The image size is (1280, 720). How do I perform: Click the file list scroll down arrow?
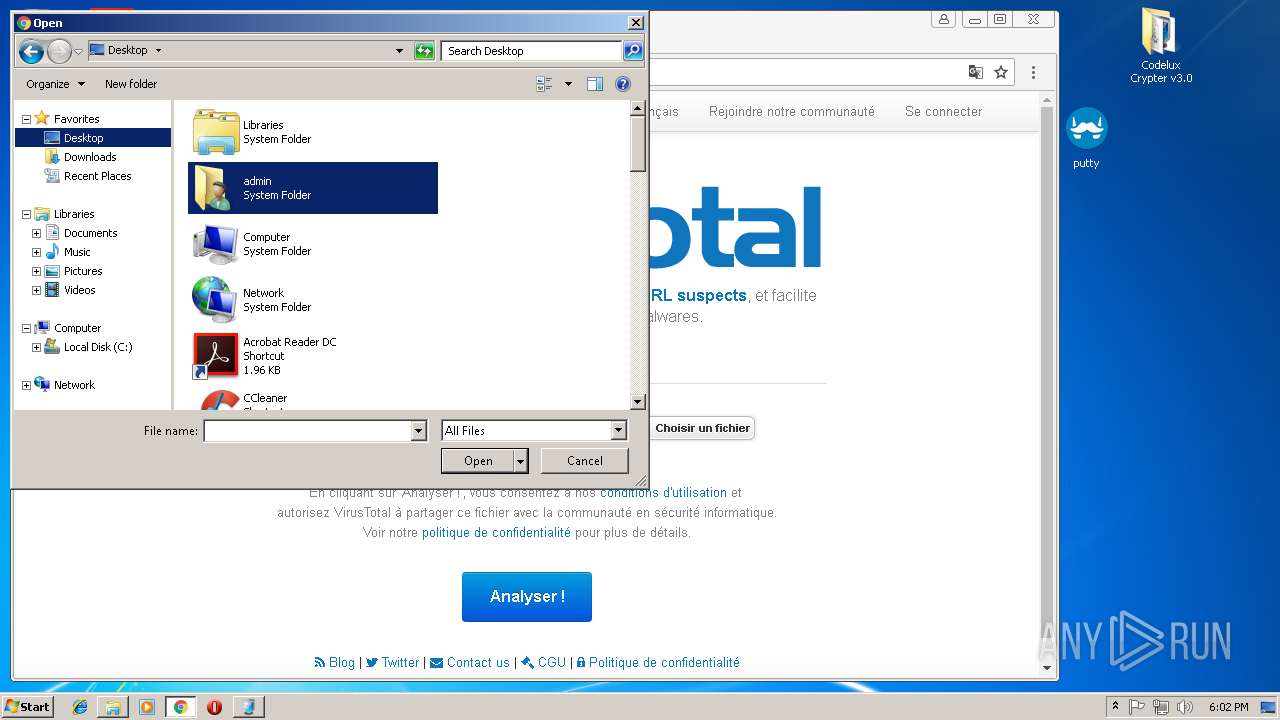pyautogui.click(x=638, y=402)
